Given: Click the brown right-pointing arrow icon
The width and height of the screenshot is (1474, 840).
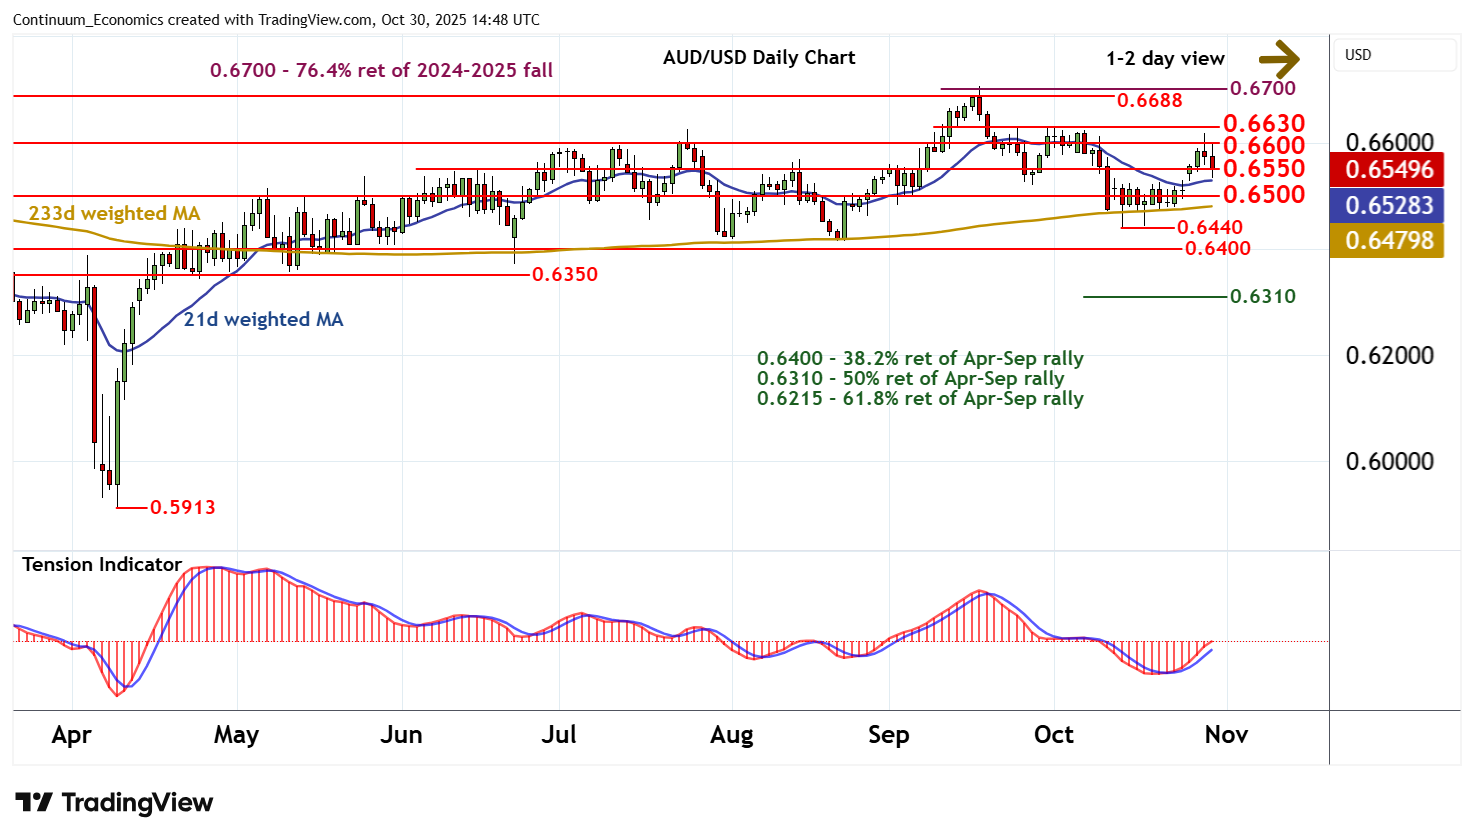Looking at the screenshot, I should (x=1278, y=58).
